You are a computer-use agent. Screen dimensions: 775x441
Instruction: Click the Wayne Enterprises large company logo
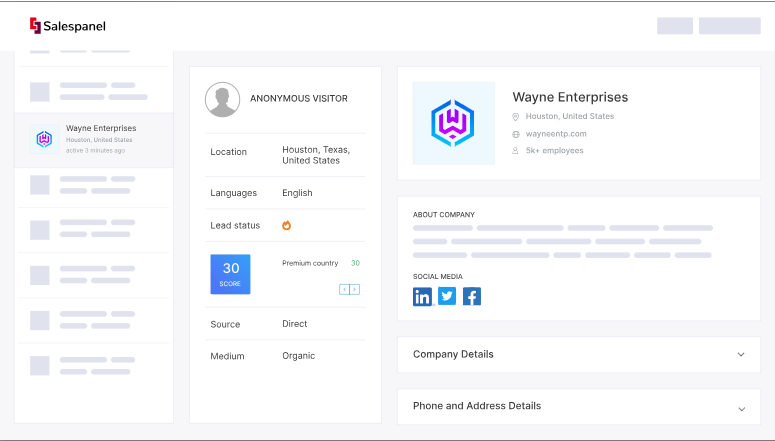click(453, 123)
